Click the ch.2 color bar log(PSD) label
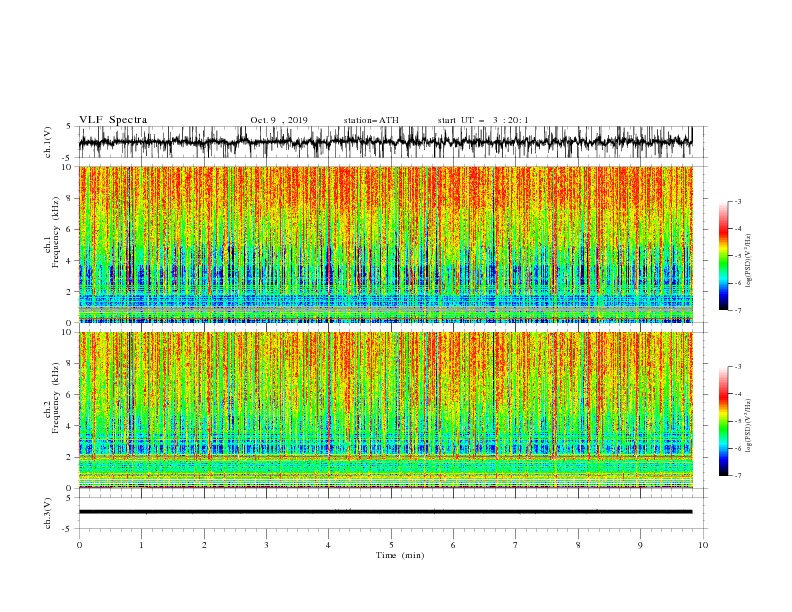The width and height of the screenshot is (792, 612). coord(749,425)
